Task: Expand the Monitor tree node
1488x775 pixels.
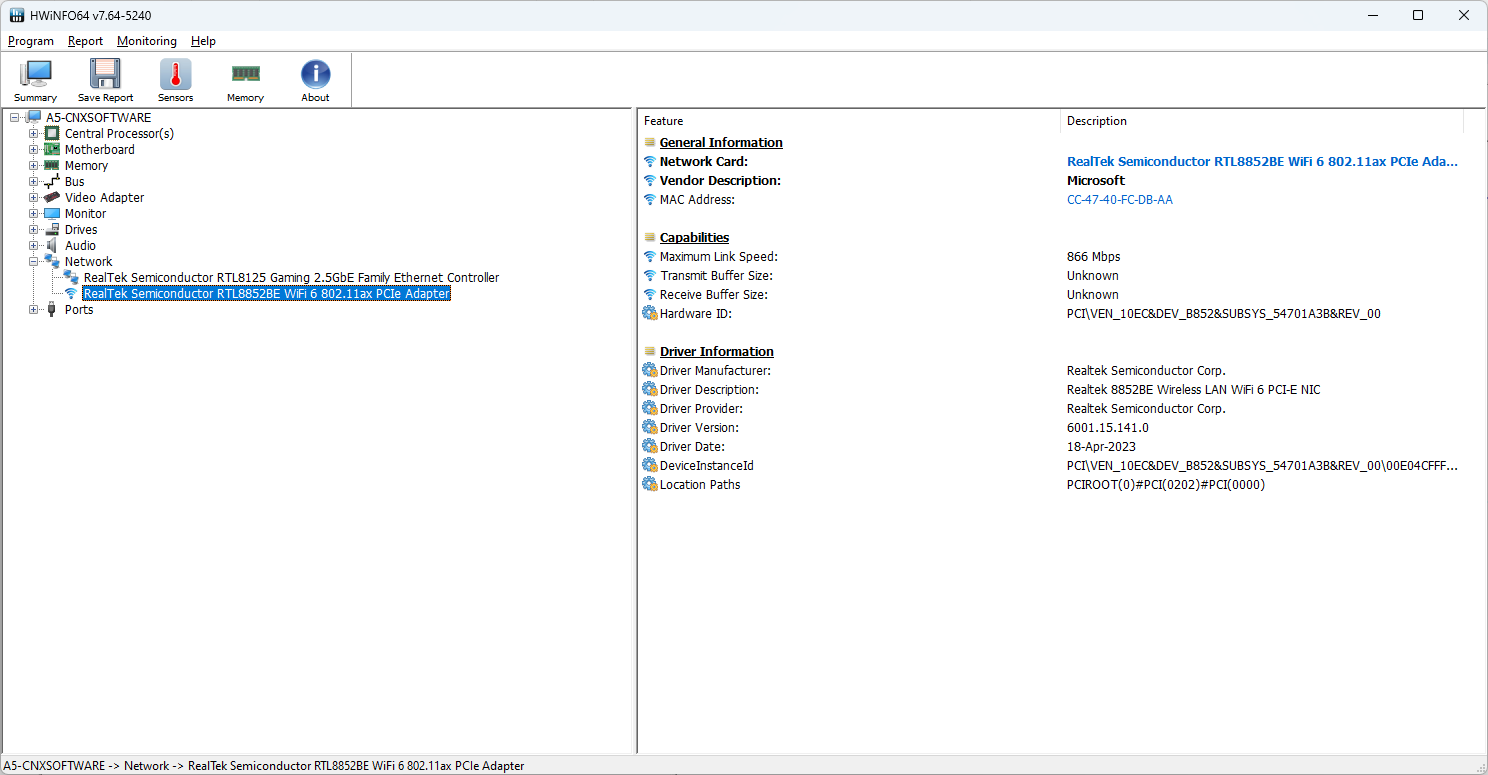Action: pos(34,214)
